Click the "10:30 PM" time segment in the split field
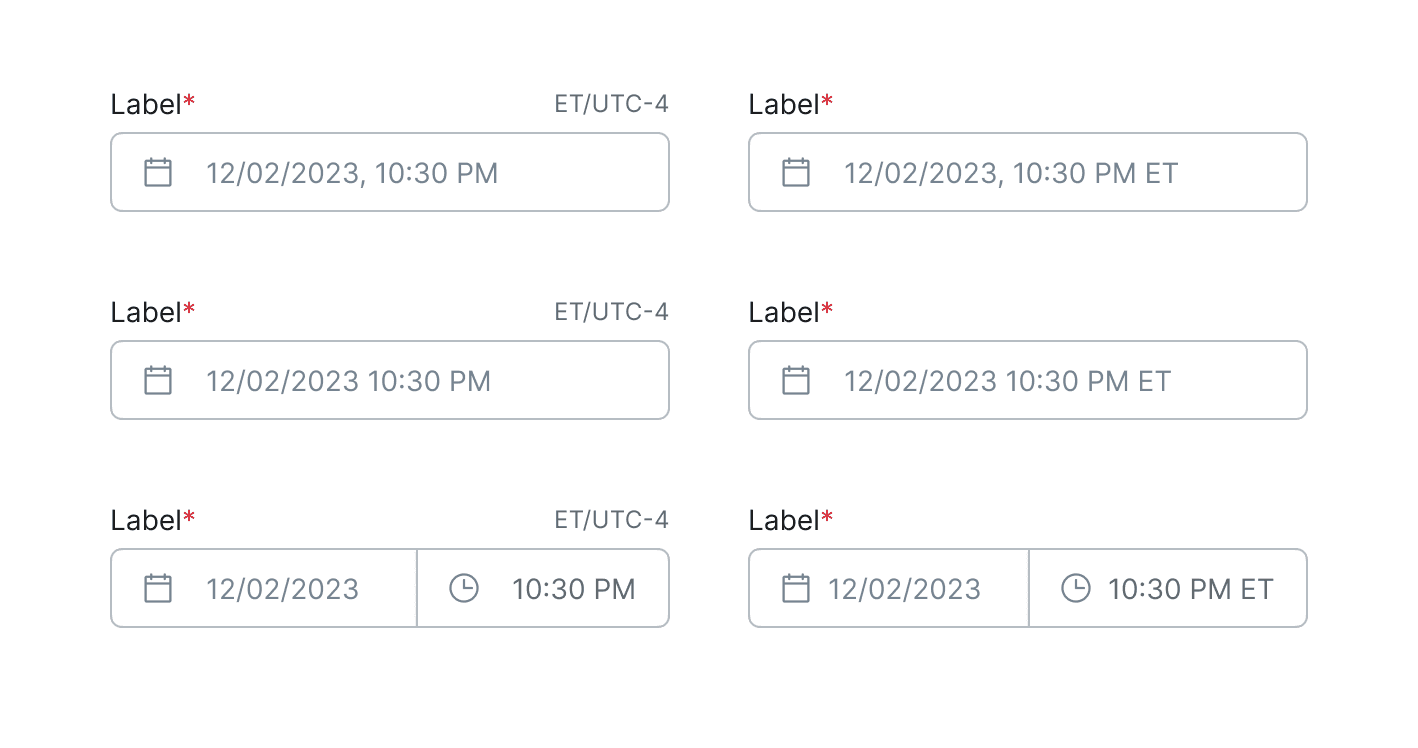This screenshot has width=1418, height=748. click(x=574, y=589)
